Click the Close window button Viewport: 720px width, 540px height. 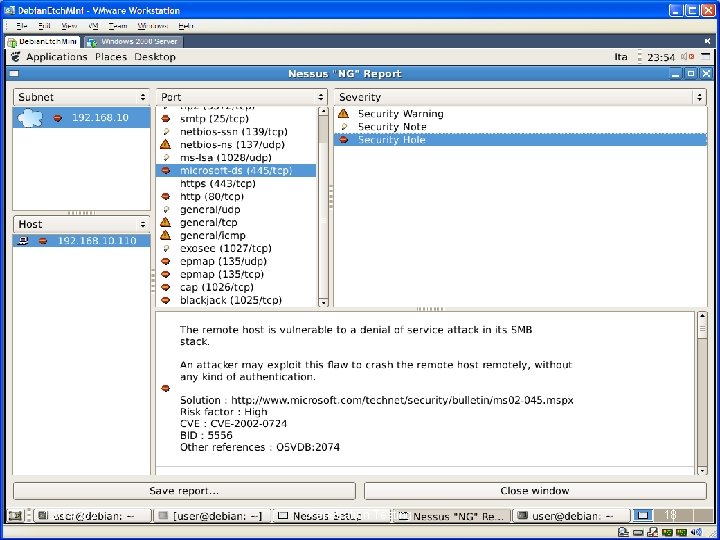click(535, 491)
